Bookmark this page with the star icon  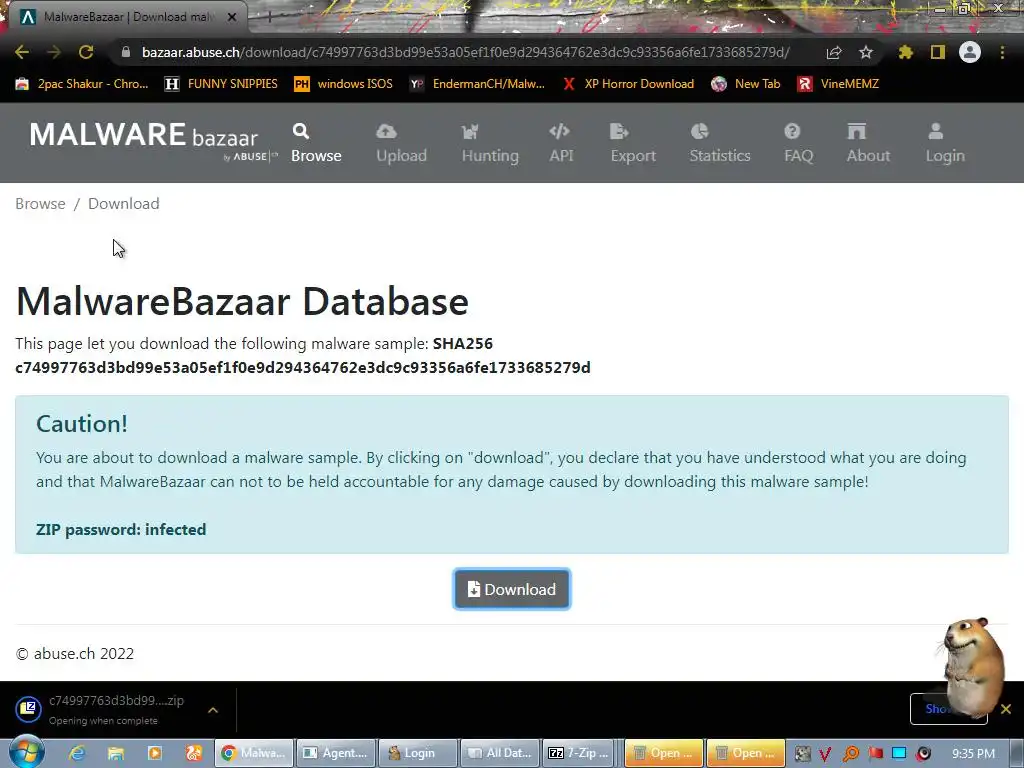[866, 52]
